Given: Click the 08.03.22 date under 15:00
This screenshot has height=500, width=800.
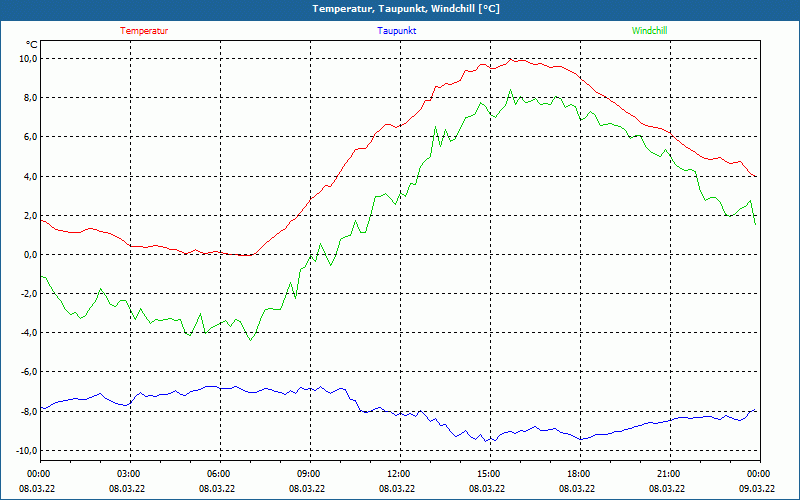Looking at the screenshot, I should (487, 488).
